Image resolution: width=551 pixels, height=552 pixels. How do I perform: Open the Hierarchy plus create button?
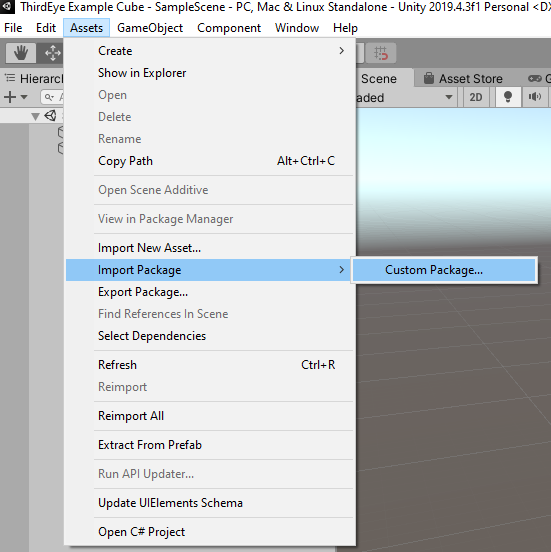click(11, 97)
